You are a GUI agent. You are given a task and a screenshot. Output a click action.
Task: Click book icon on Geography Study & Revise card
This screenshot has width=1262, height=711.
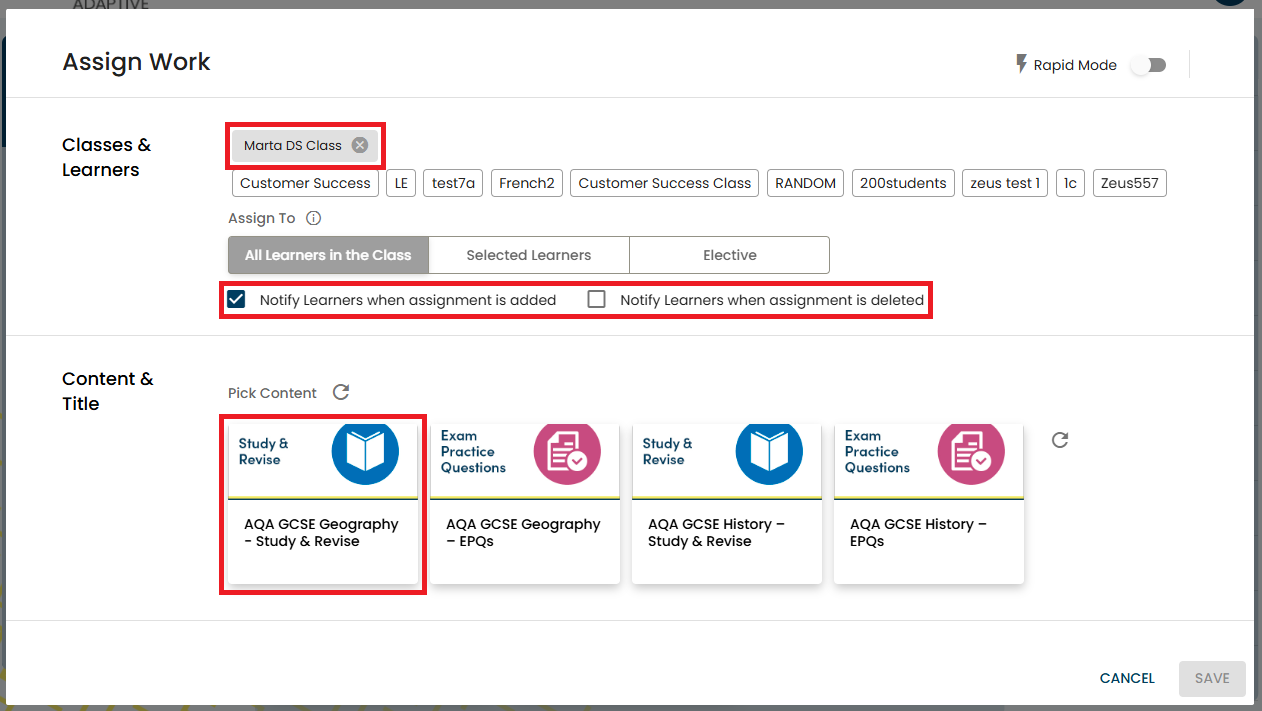point(365,452)
